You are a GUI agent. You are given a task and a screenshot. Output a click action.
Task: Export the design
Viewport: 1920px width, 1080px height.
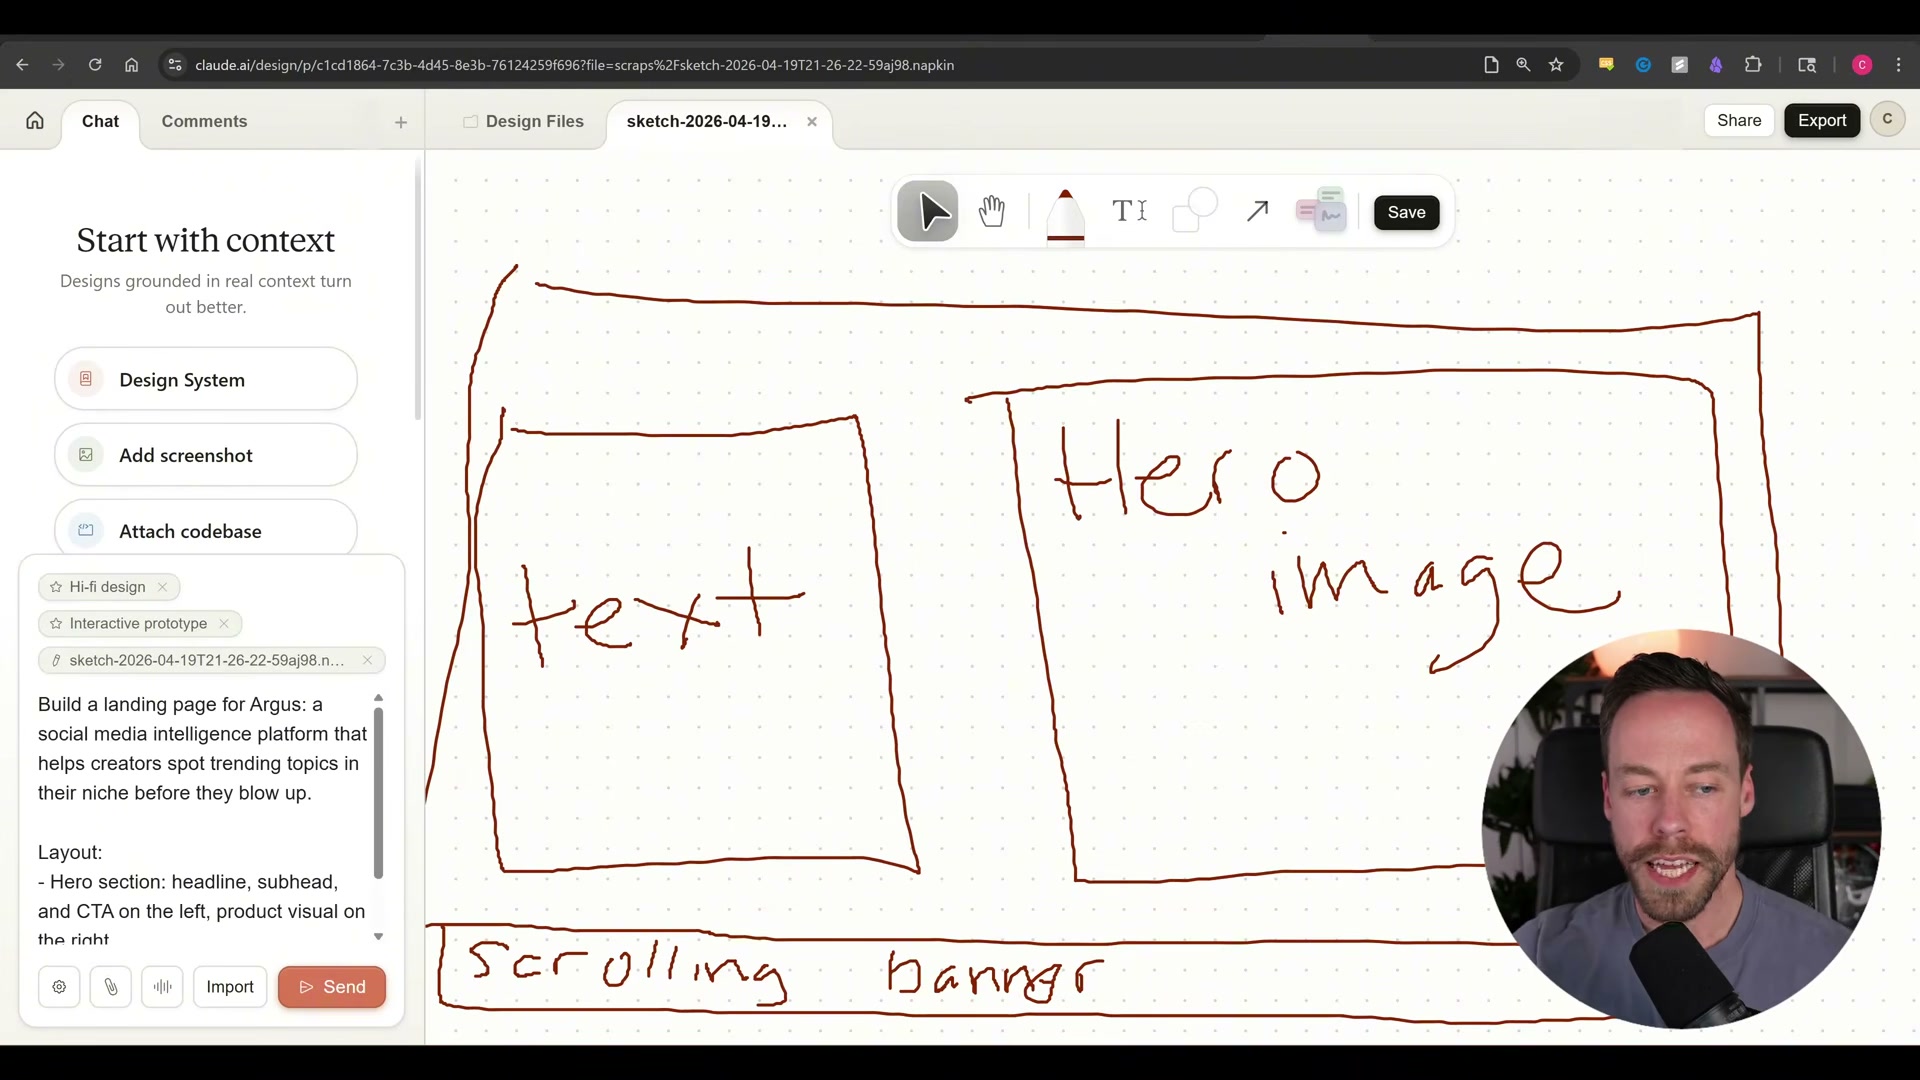point(1821,120)
